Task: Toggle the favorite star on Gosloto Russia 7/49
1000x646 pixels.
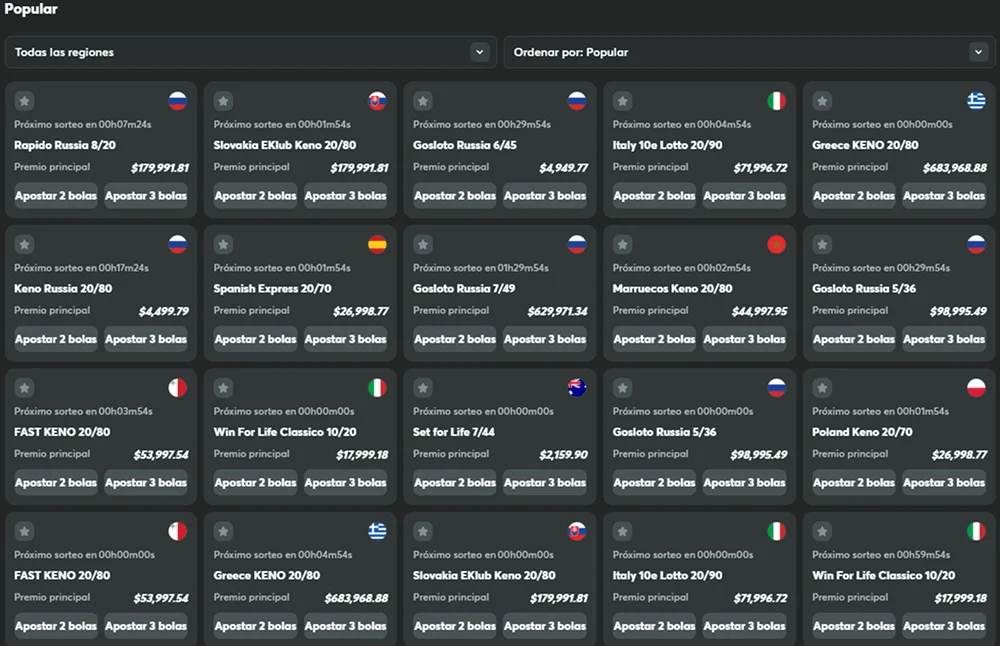Action: point(423,244)
